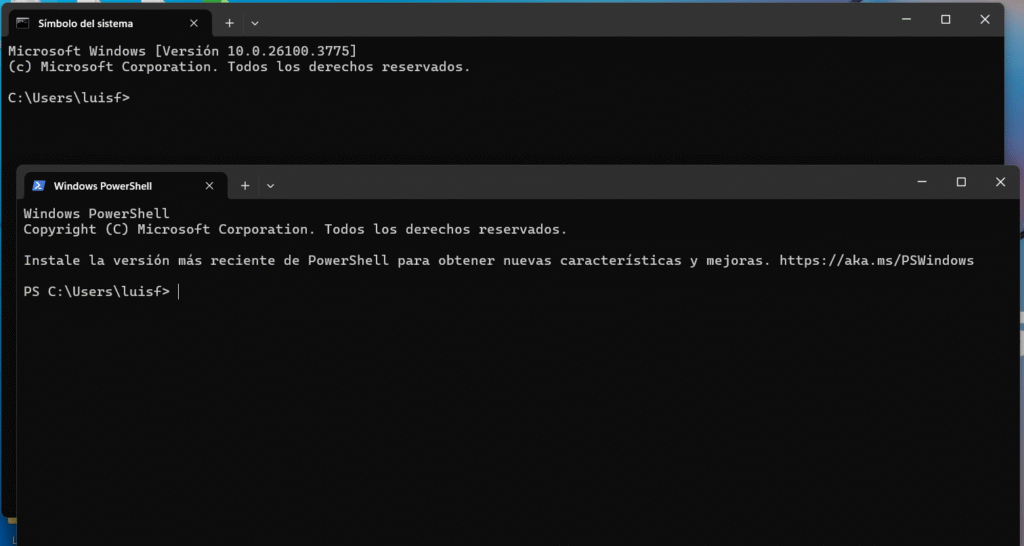The image size is (1024, 546).
Task: Click the Command Prompt icon in Símbolo del sistema tab
Action: (x=23, y=24)
